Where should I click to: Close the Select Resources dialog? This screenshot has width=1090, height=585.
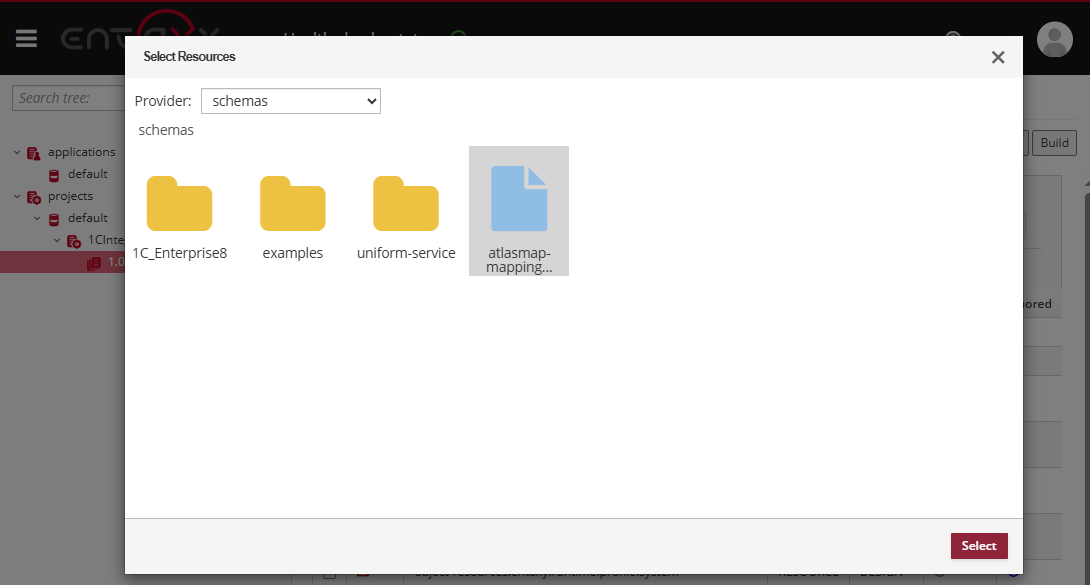[x=997, y=57]
